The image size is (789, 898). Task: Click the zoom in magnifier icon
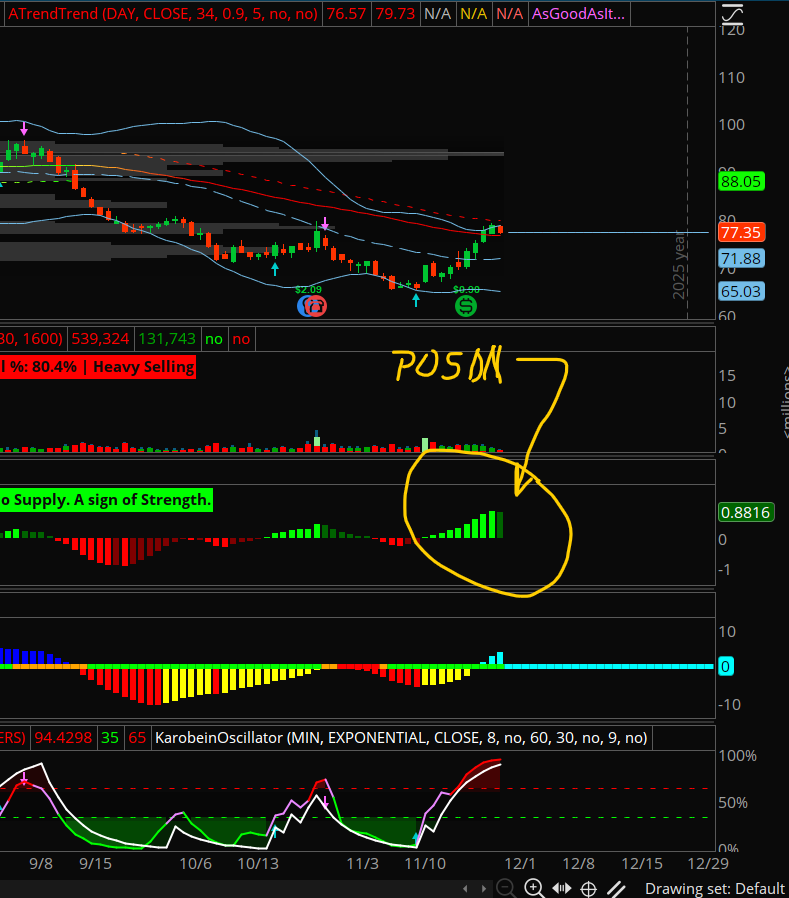point(534,888)
